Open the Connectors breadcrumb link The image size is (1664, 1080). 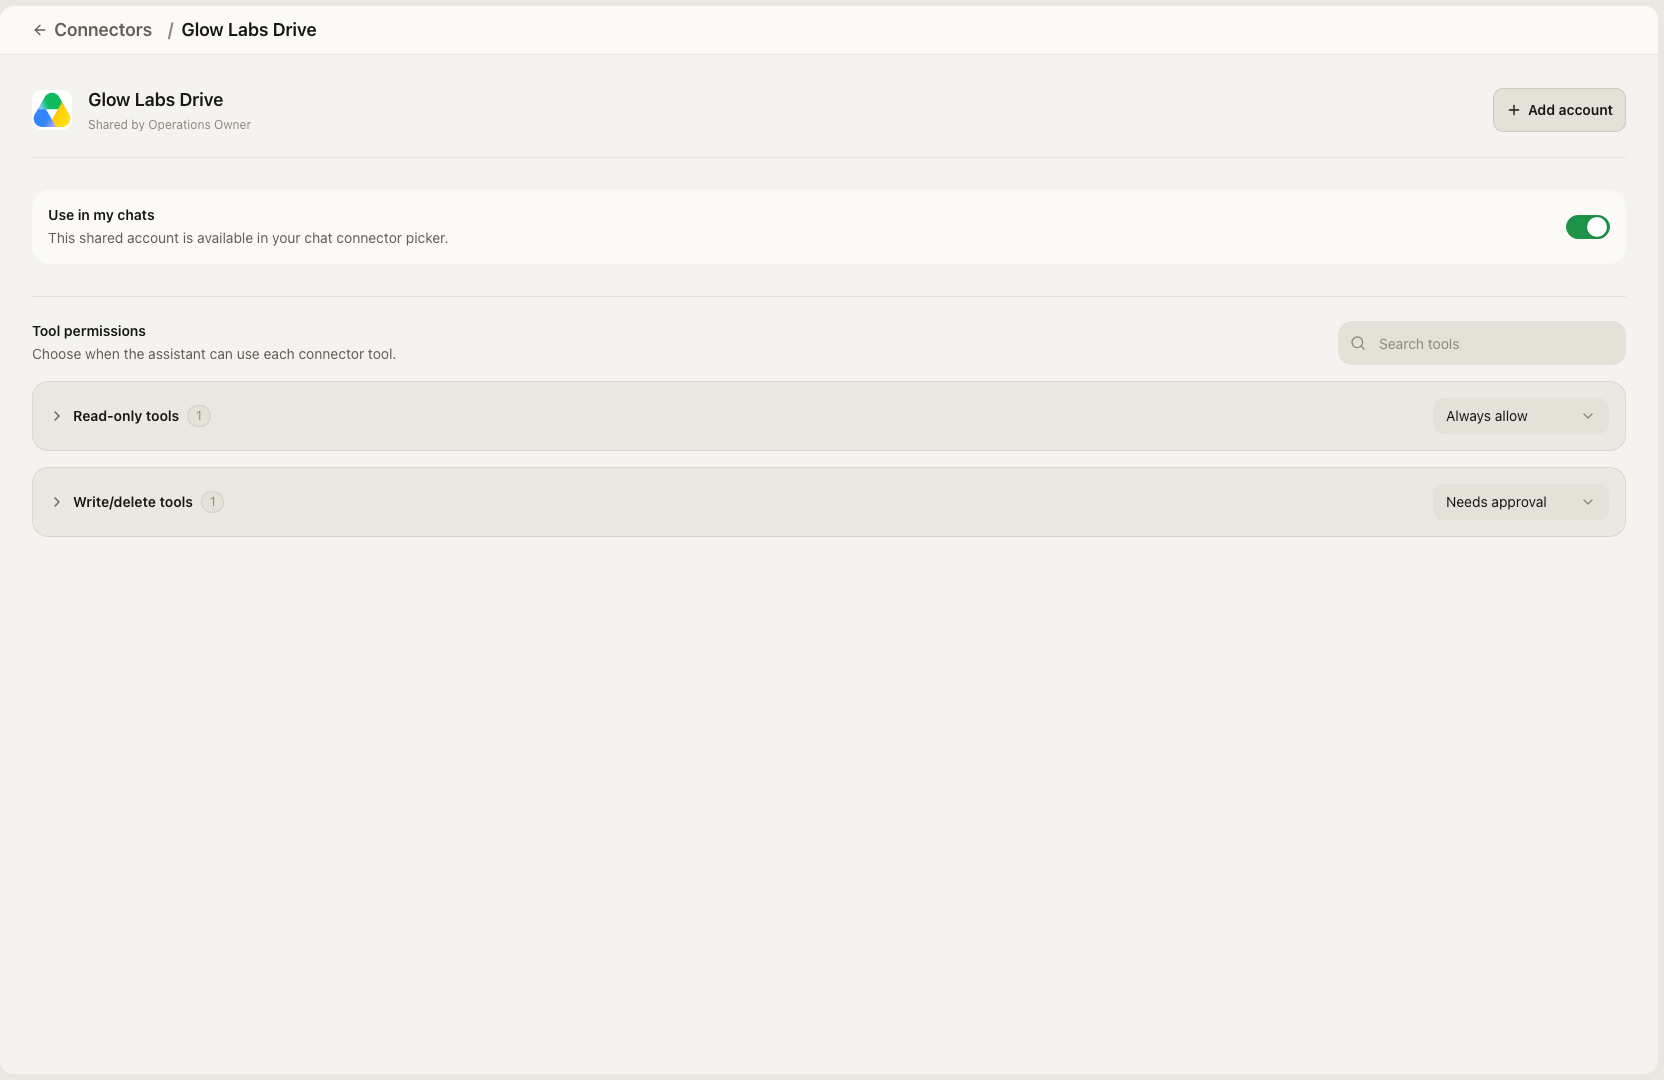[x=103, y=30]
